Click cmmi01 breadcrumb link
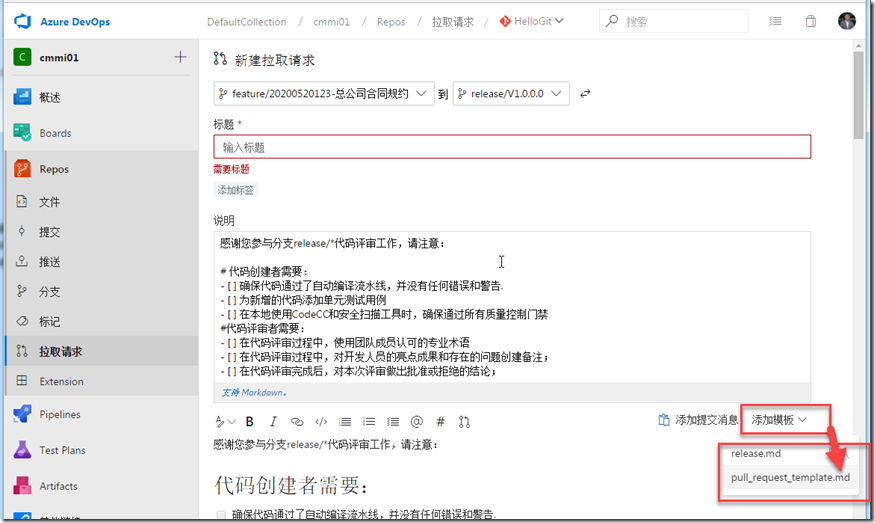This screenshot has height=523, width=875. (x=331, y=22)
